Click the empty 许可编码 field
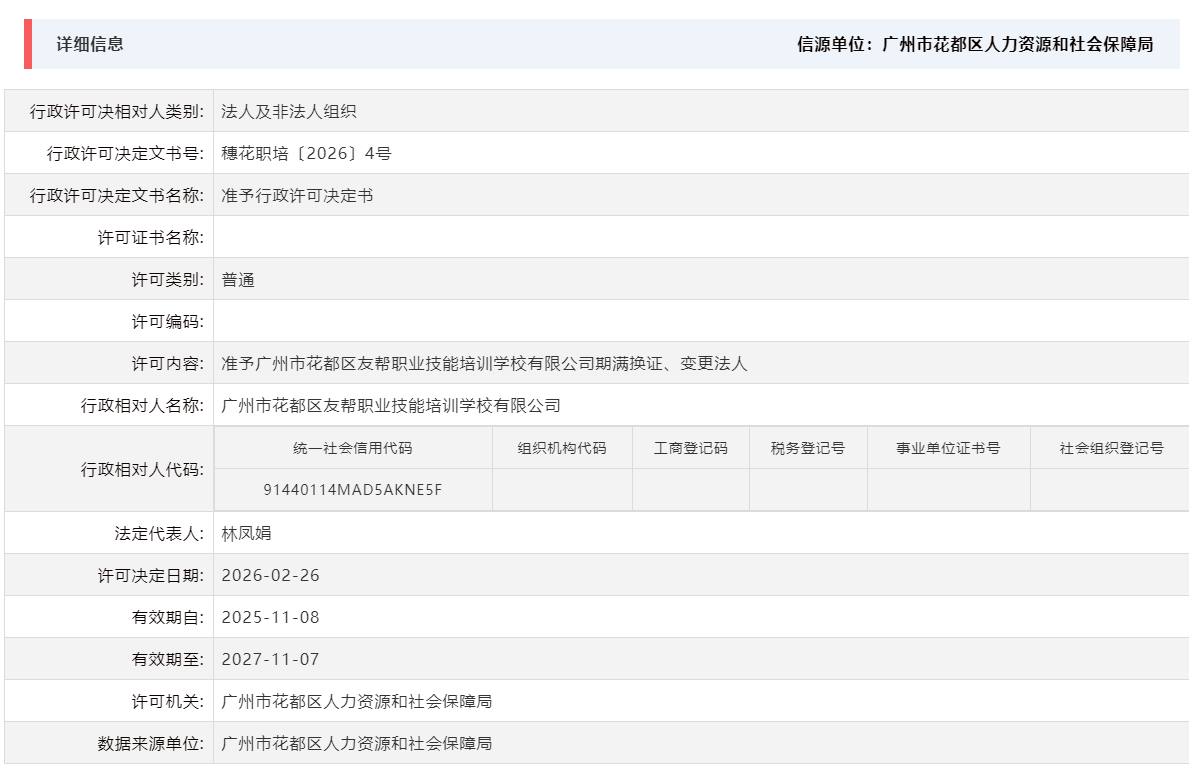Image resolution: width=1189 pixels, height=765 pixels. point(400,320)
